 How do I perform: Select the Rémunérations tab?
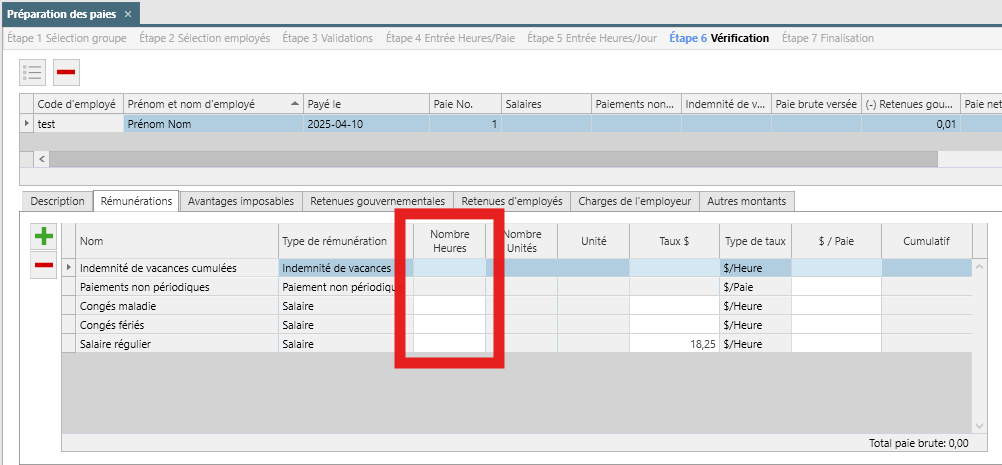(136, 201)
